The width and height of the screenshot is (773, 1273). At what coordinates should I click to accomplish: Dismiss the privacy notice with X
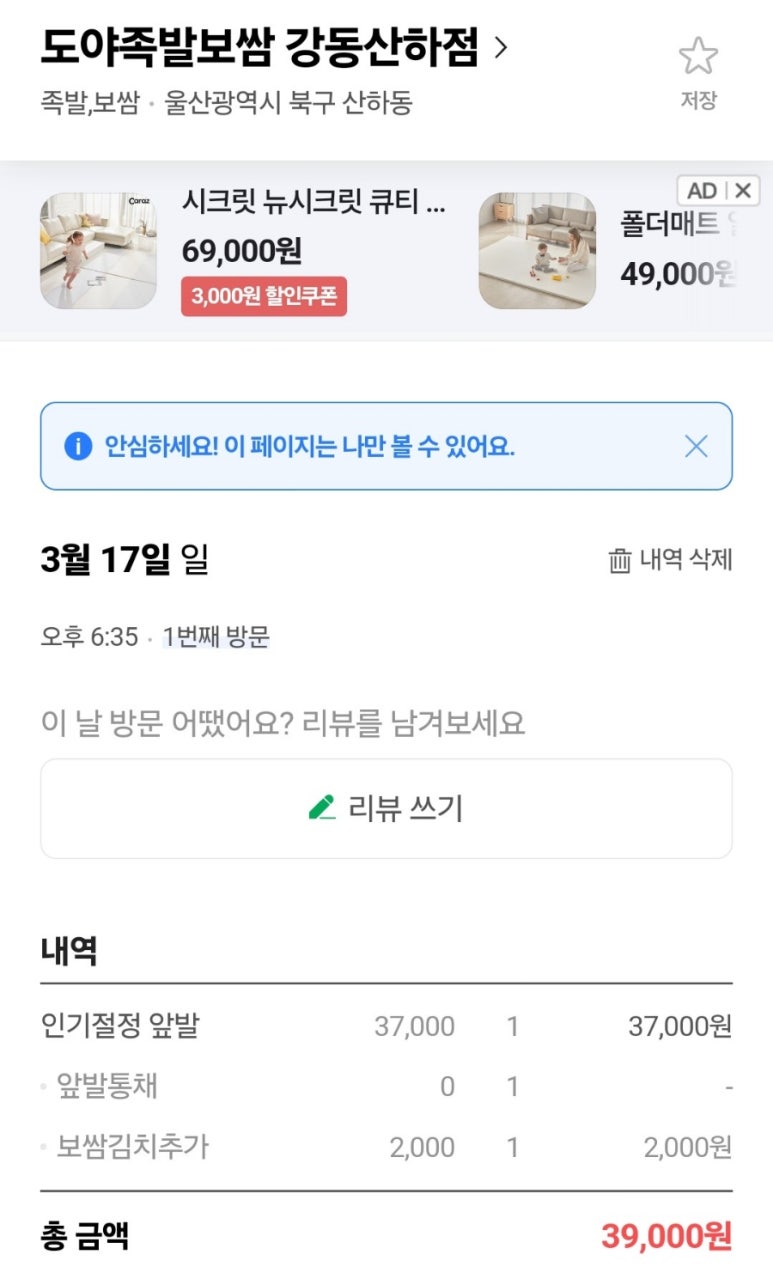click(696, 446)
